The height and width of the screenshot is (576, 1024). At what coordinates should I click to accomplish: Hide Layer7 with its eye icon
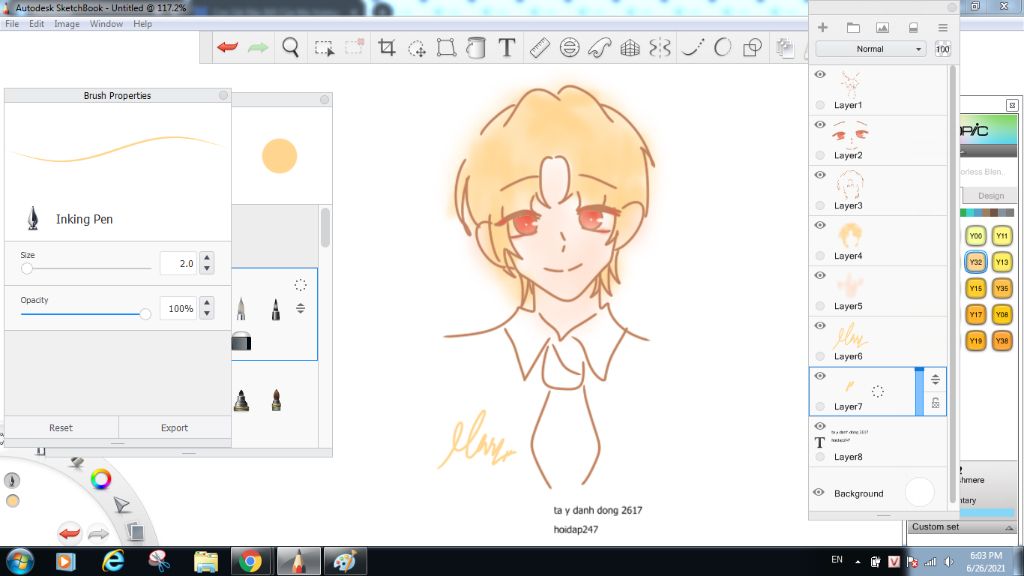coord(820,376)
